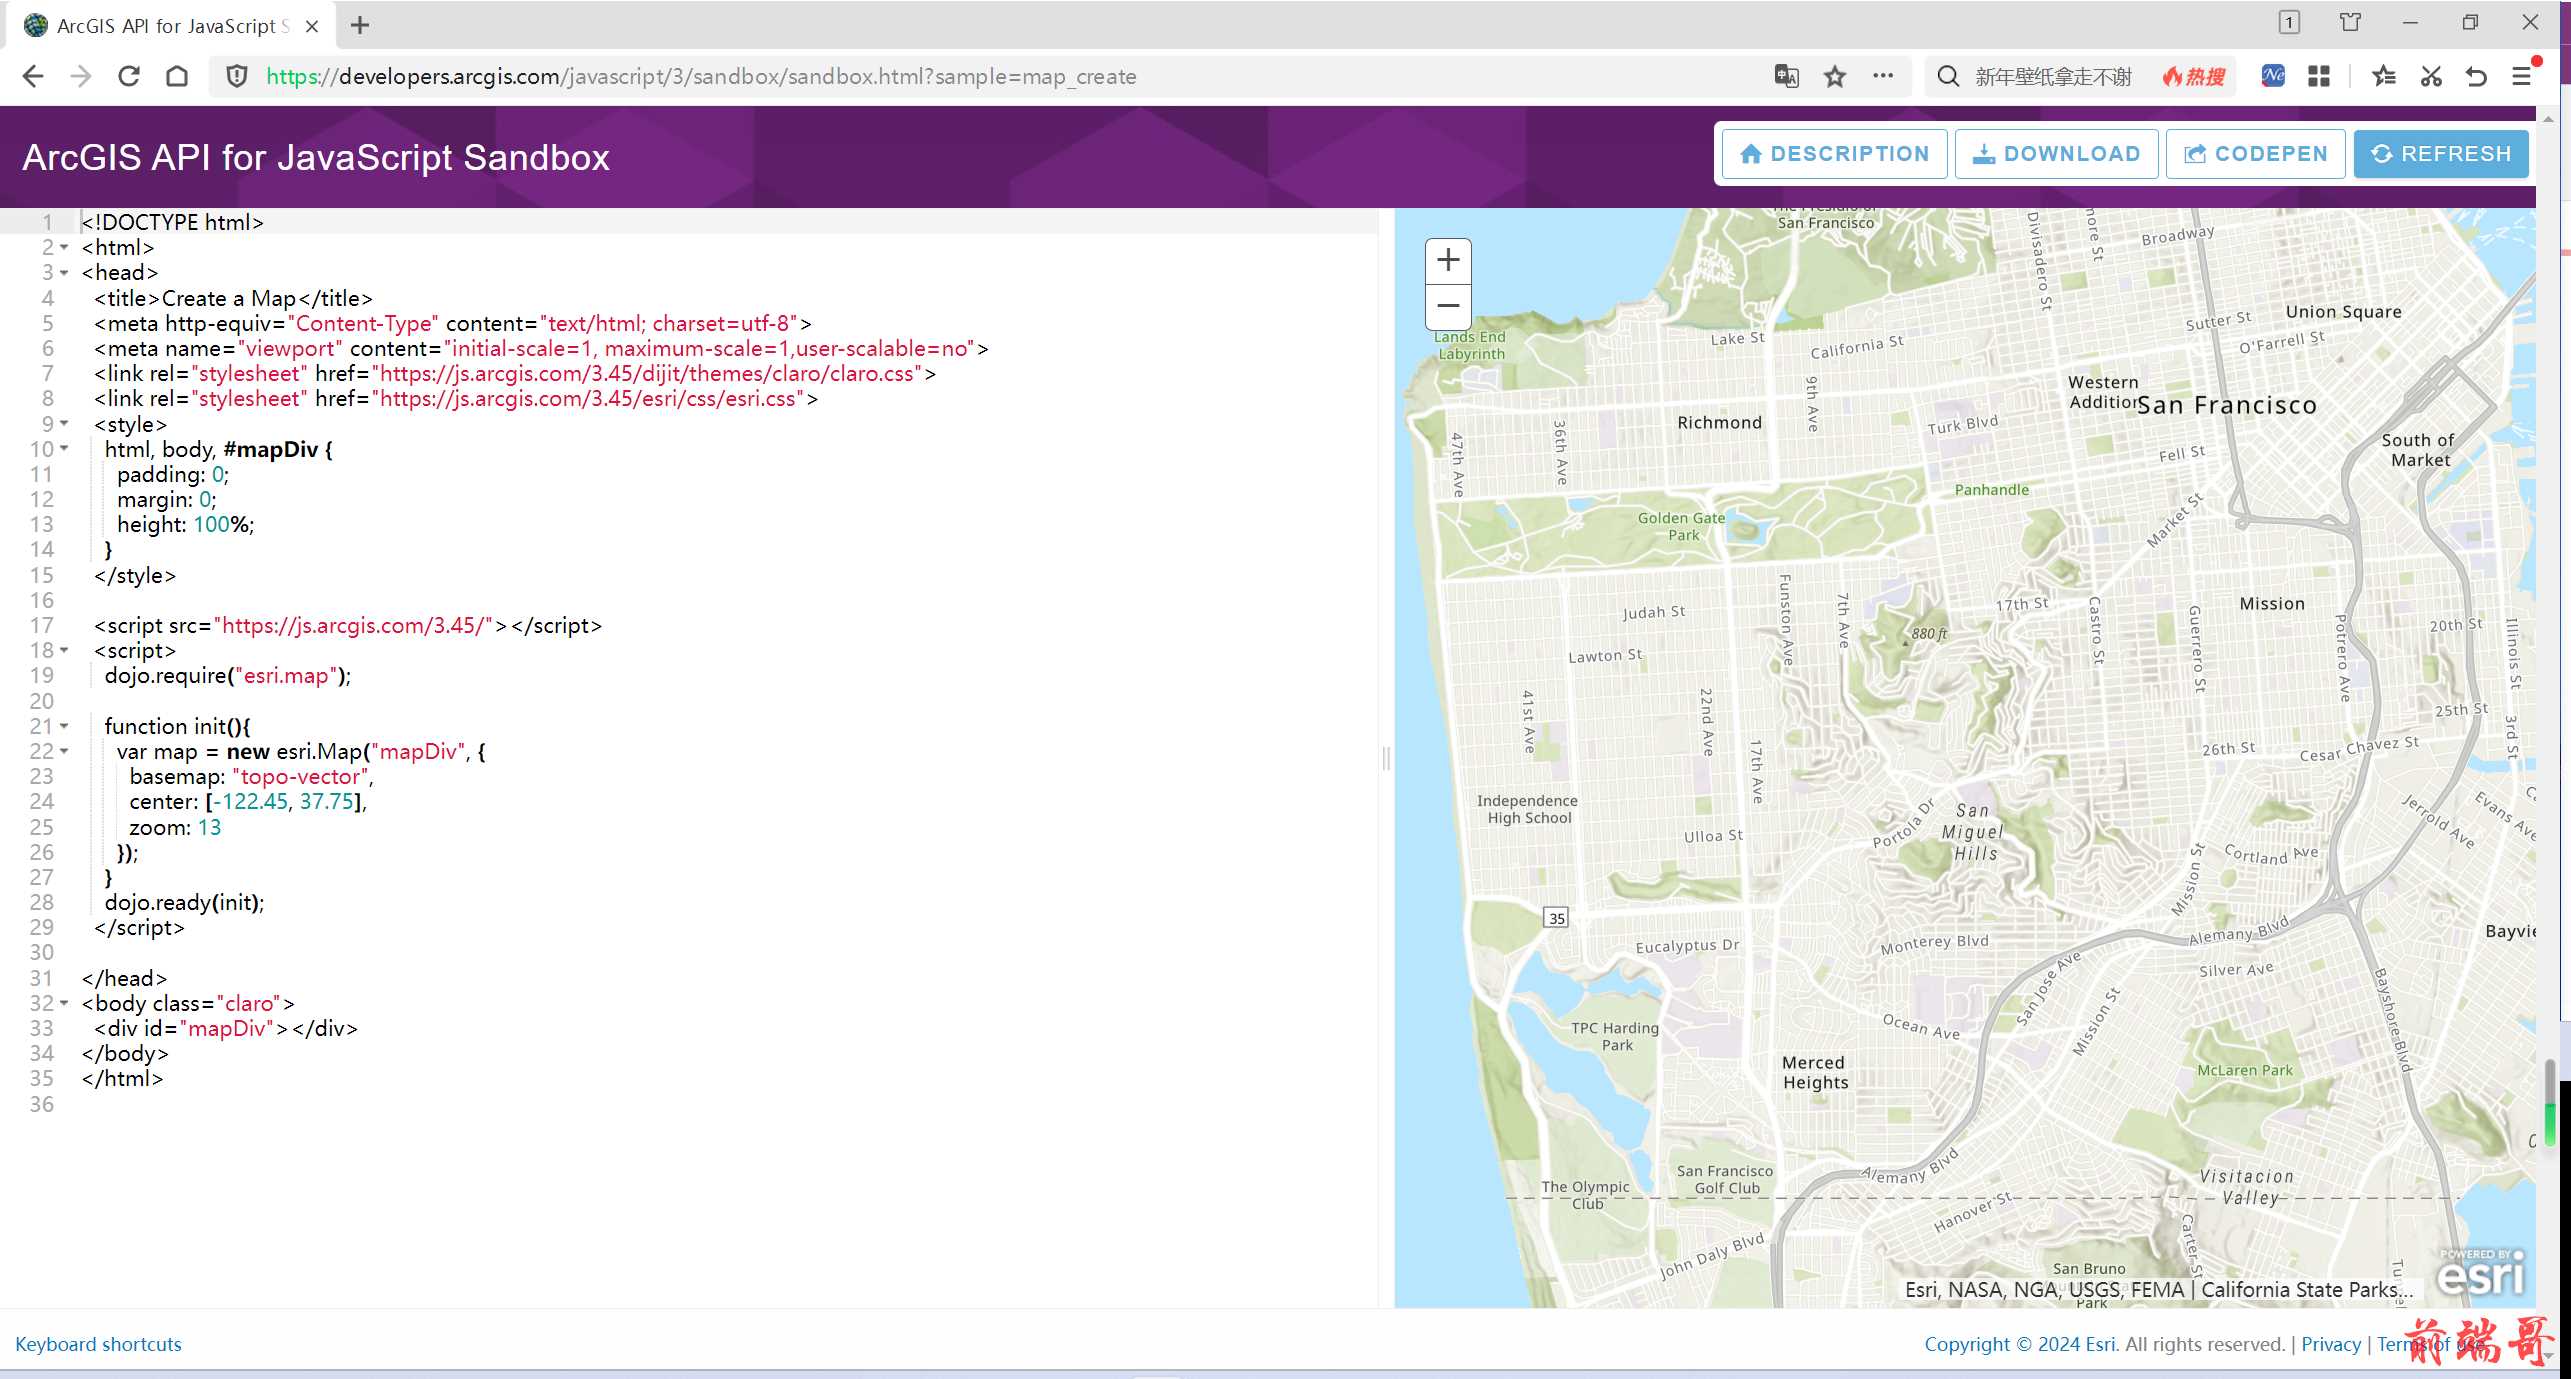The height and width of the screenshot is (1379, 2571).
Task: Zoom in on the map
Action: [x=1448, y=261]
